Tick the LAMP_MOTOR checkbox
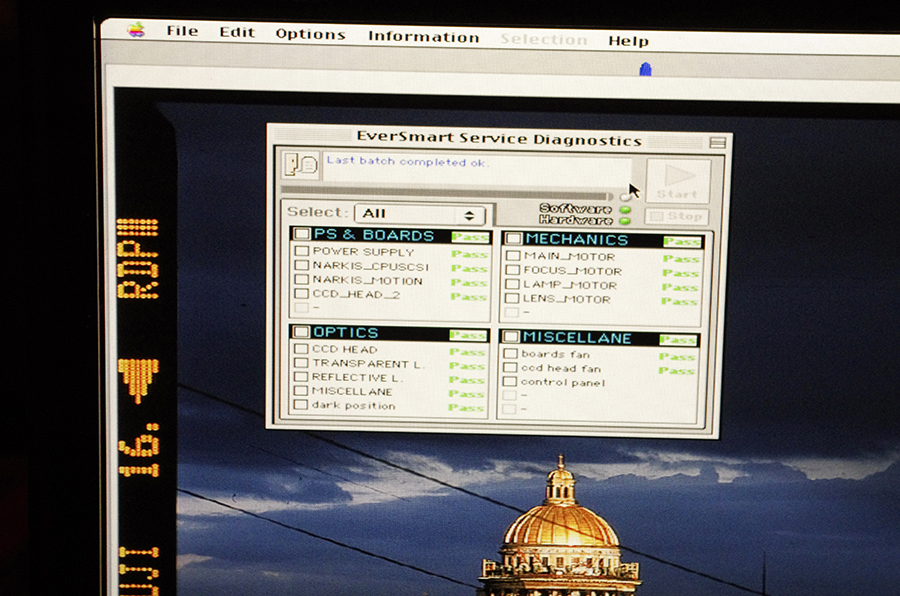This screenshot has height=596, width=900. (513, 284)
